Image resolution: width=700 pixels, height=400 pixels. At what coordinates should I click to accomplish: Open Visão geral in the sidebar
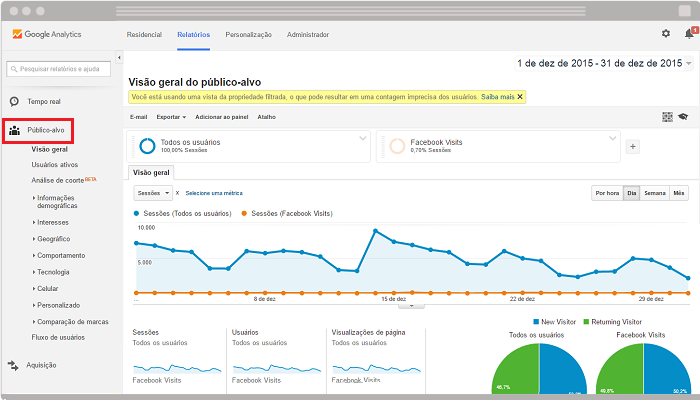(50, 149)
